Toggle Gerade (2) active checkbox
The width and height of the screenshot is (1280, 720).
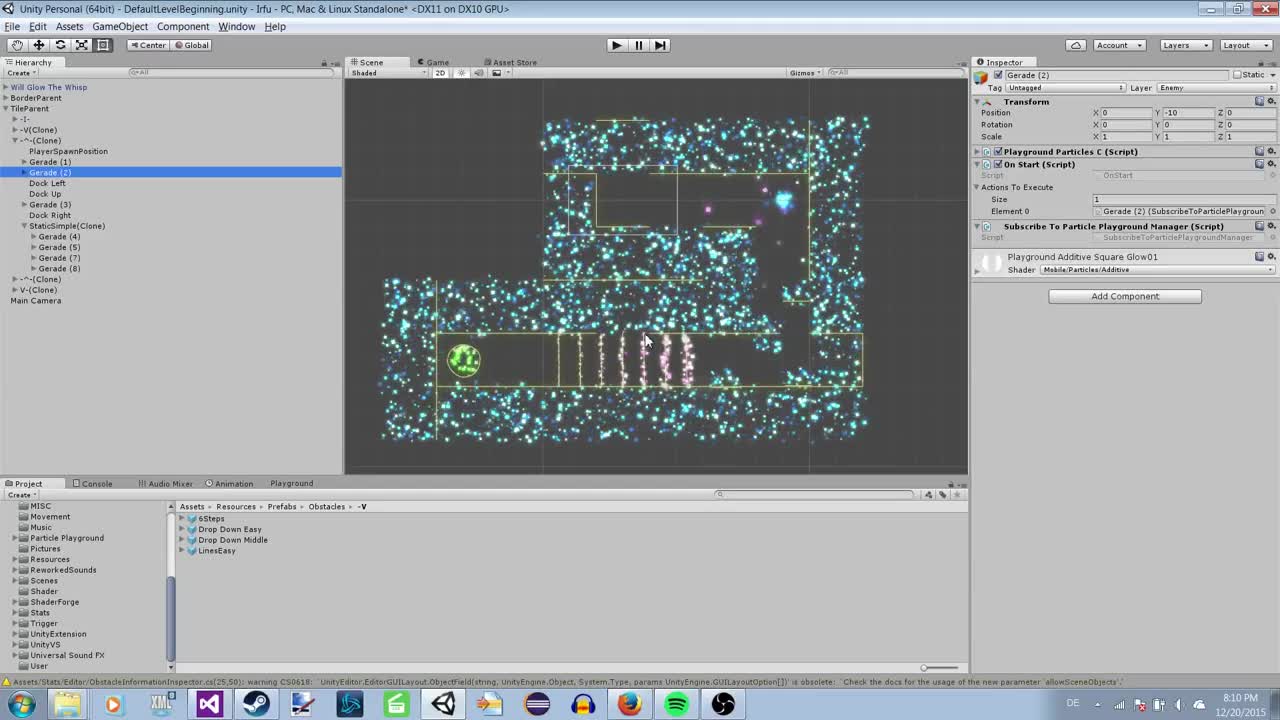click(998, 75)
